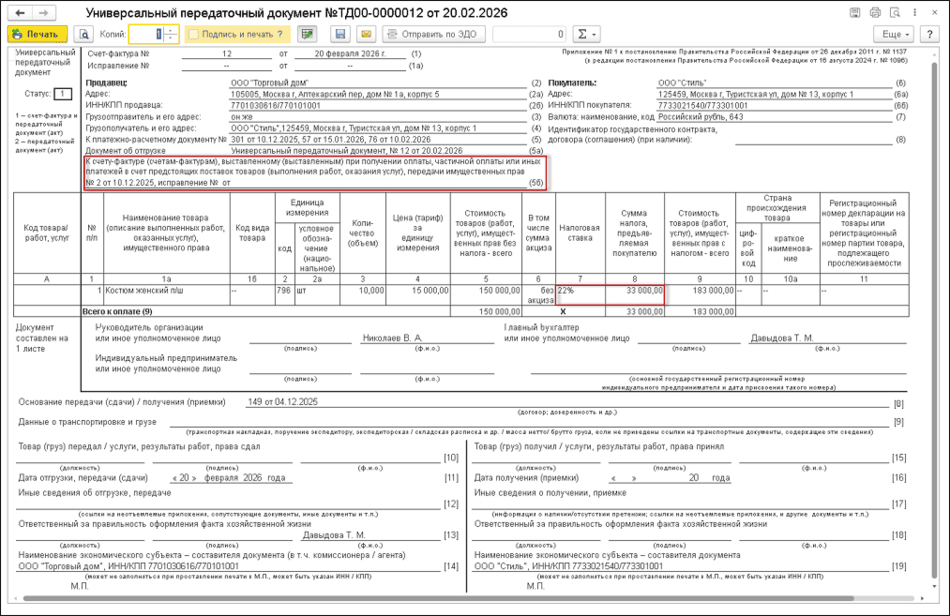Save document with toolbar diskette icon
This screenshot has width=950, height=616.
coord(341,34)
